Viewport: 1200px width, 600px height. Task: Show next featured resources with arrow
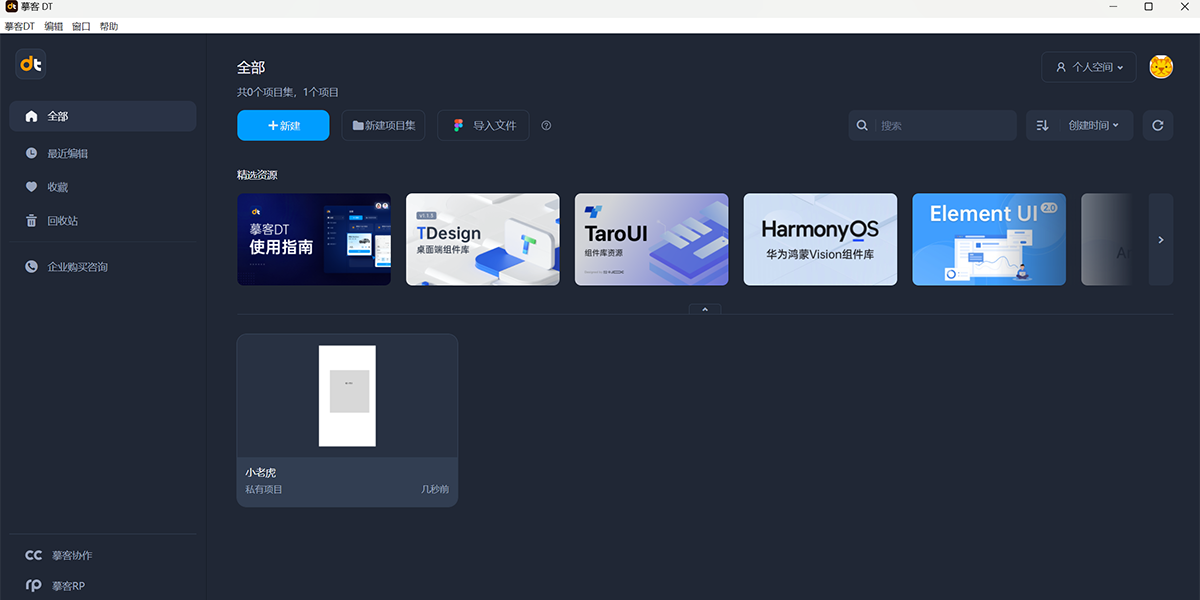click(x=1161, y=239)
